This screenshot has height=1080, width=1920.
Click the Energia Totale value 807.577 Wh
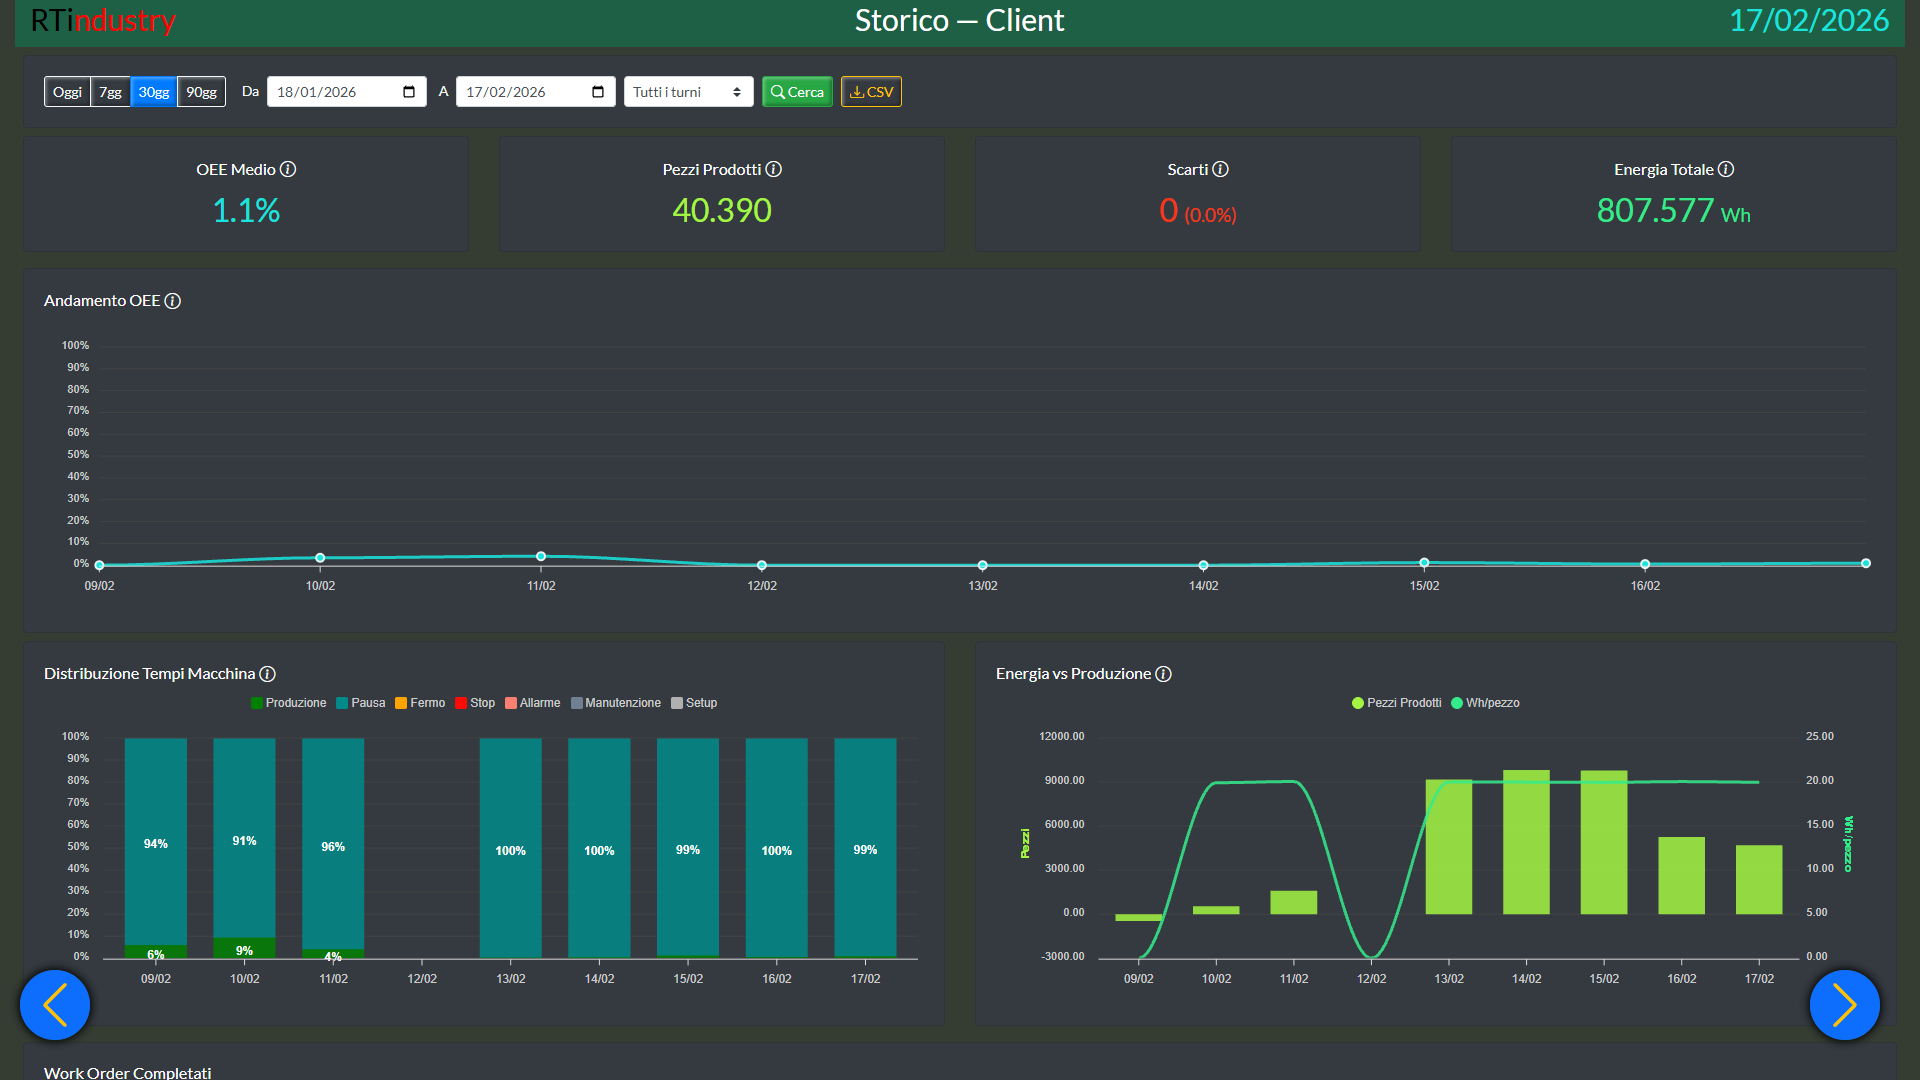click(x=1673, y=211)
